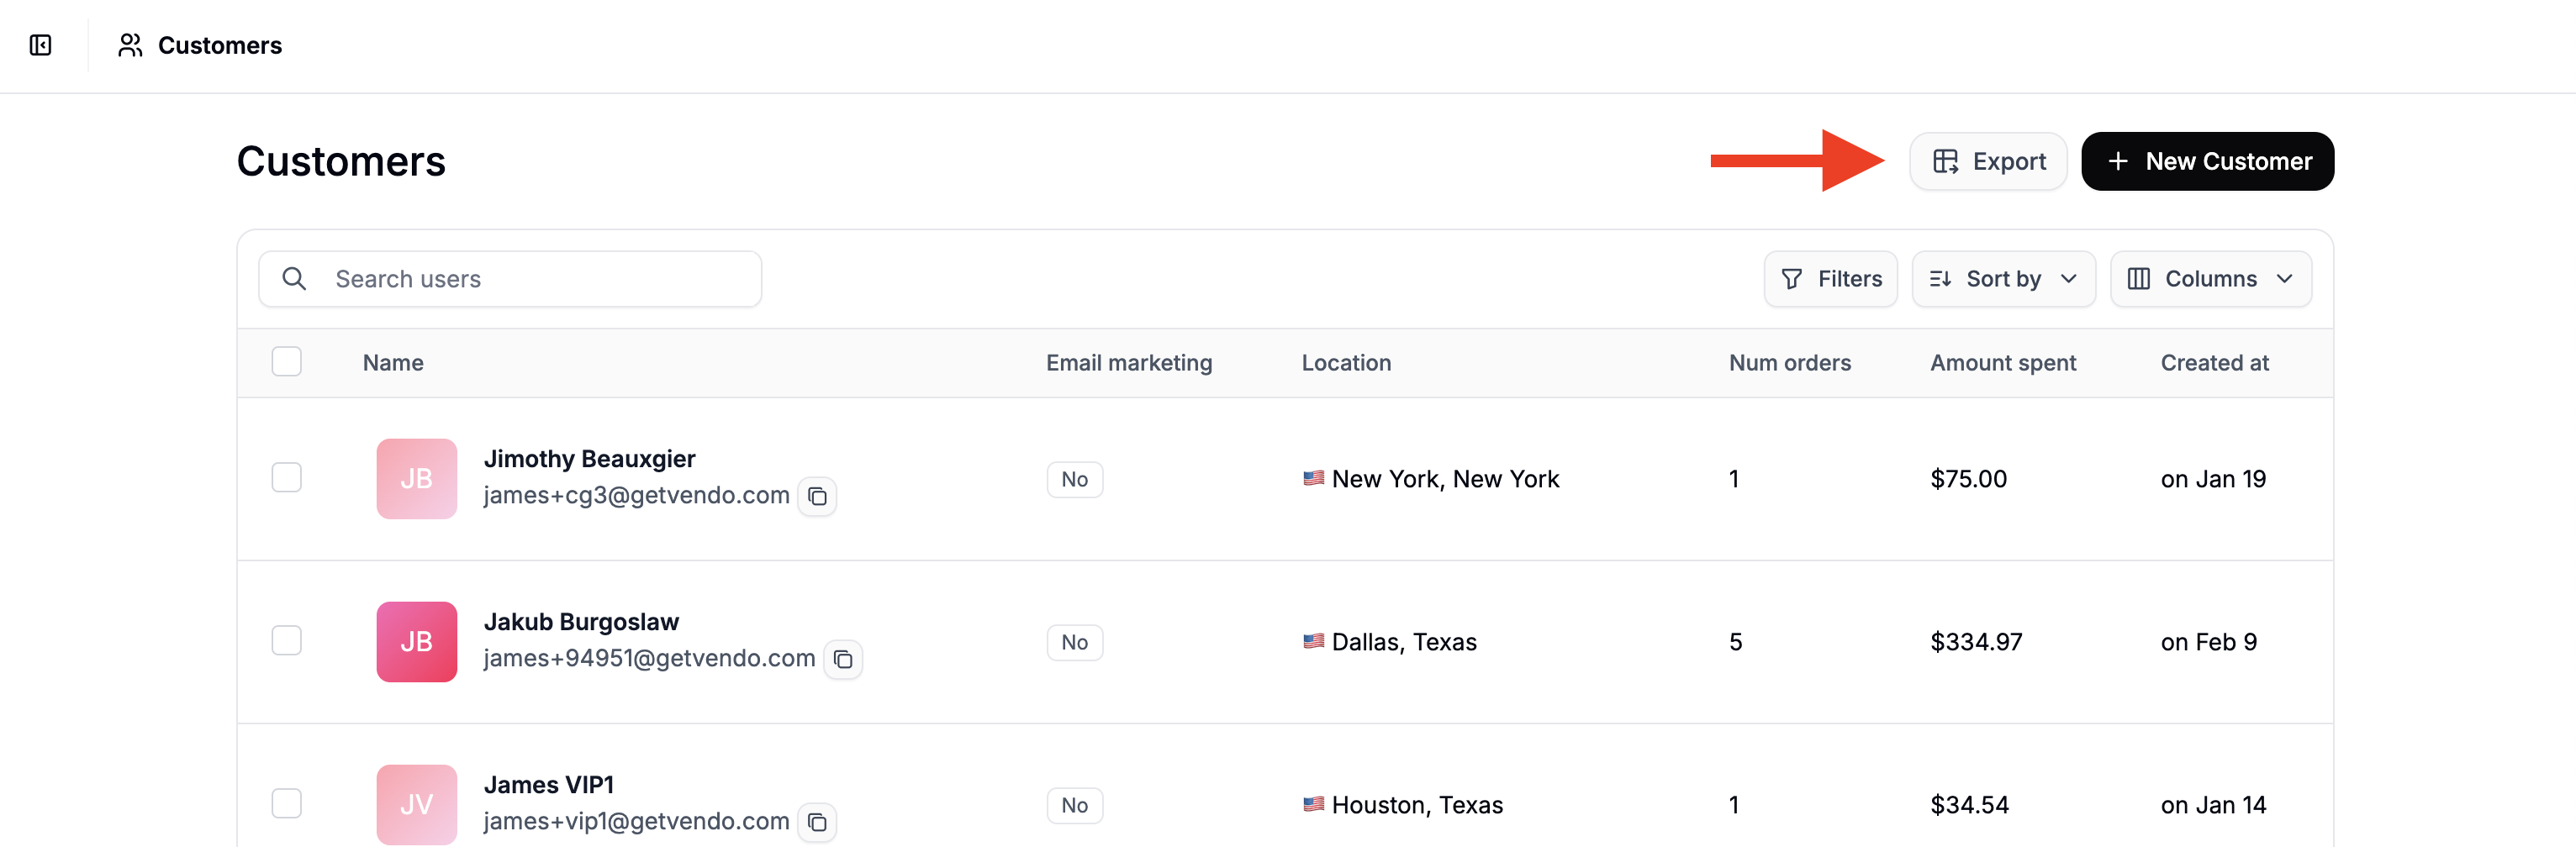Copy Jakub Burgoslaw's email address
The height and width of the screenshot is (847, 2576).
(x=843, y=659)
